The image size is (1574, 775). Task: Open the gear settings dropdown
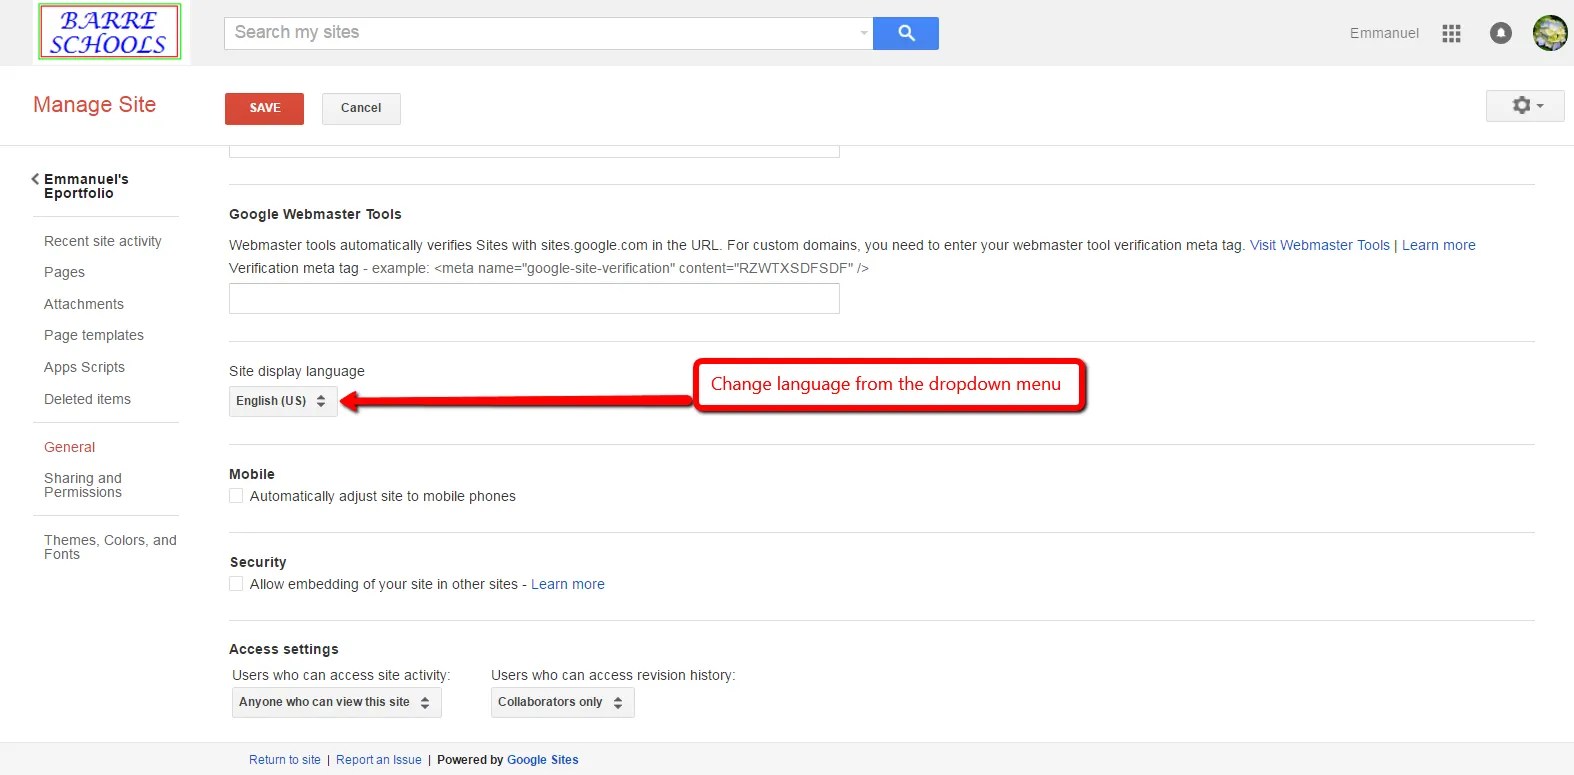tap(1525, 106)
